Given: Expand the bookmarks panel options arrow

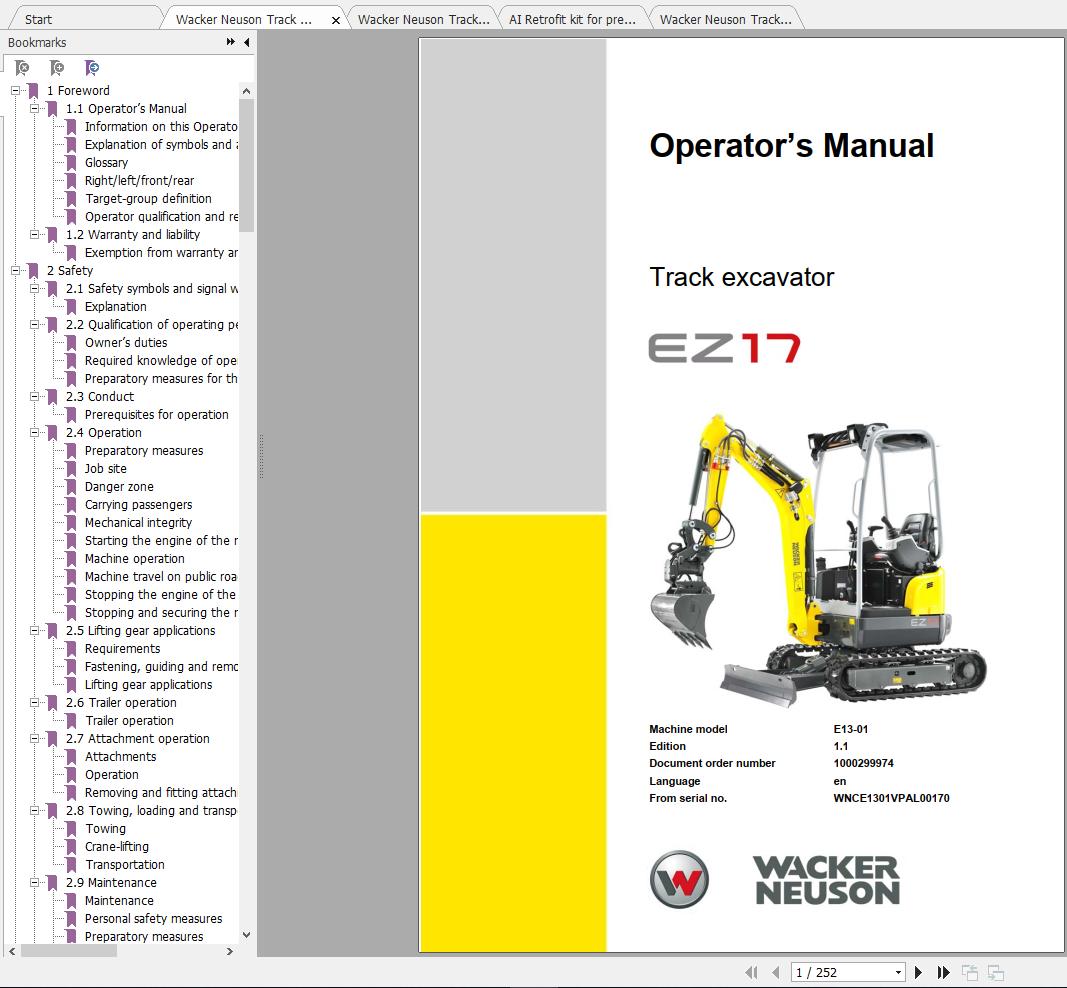Looking at the screenshot, I should 231,42.
